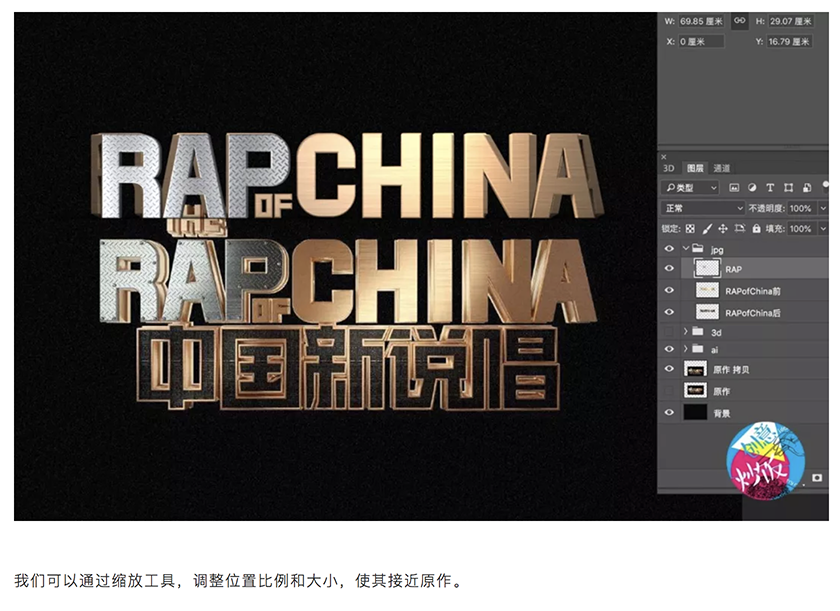Expand the ai layer group

point(685,349)
